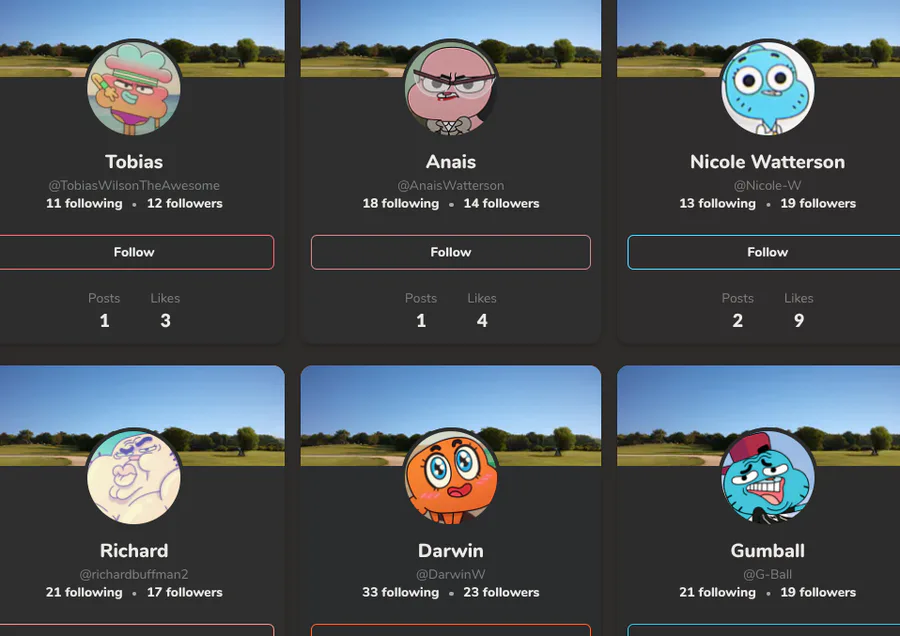
Task: View Tobias's 12 followers
Action: pyautogui.click(x=184, y=203)
